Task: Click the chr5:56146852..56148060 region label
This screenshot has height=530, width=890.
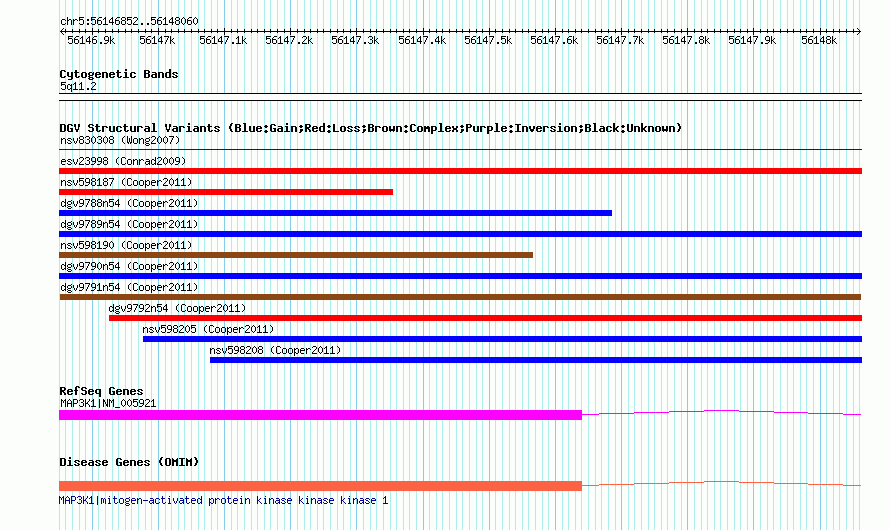Action: 129,21
